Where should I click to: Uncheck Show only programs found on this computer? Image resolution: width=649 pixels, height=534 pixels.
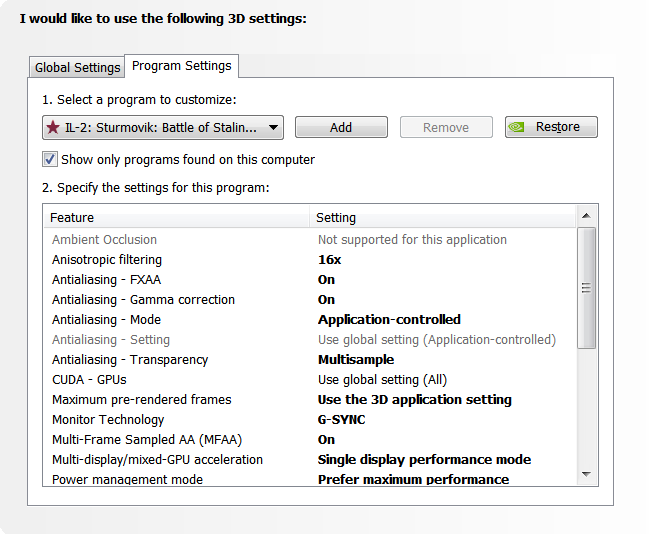click(x=50, y=159)
